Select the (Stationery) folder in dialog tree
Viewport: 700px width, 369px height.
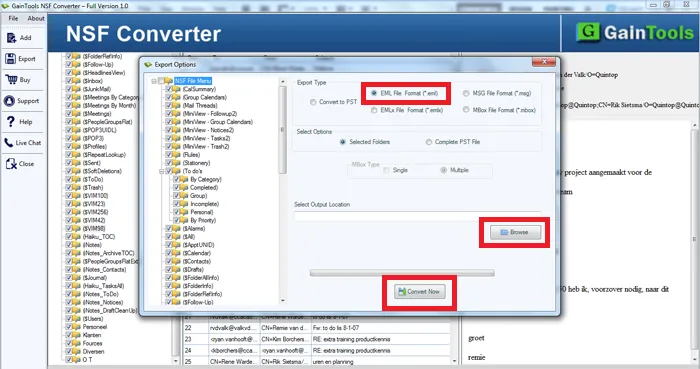tap(196, 163)
